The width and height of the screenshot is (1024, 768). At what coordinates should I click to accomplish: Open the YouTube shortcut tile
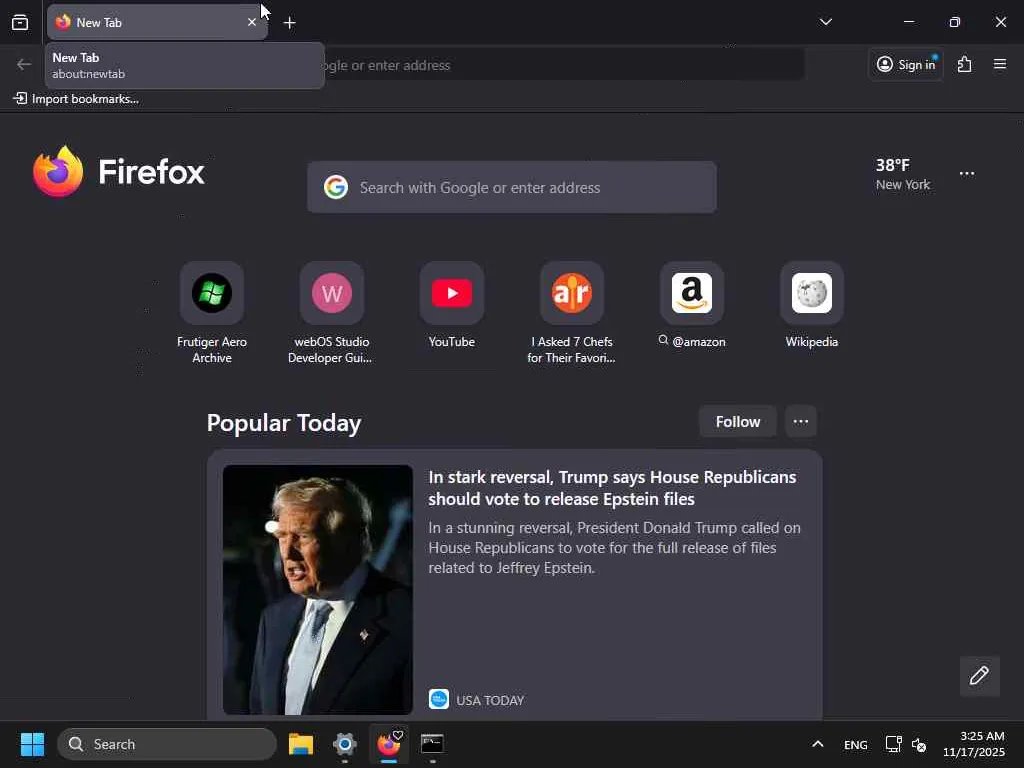pyautogui.click(x=451, y=306)
